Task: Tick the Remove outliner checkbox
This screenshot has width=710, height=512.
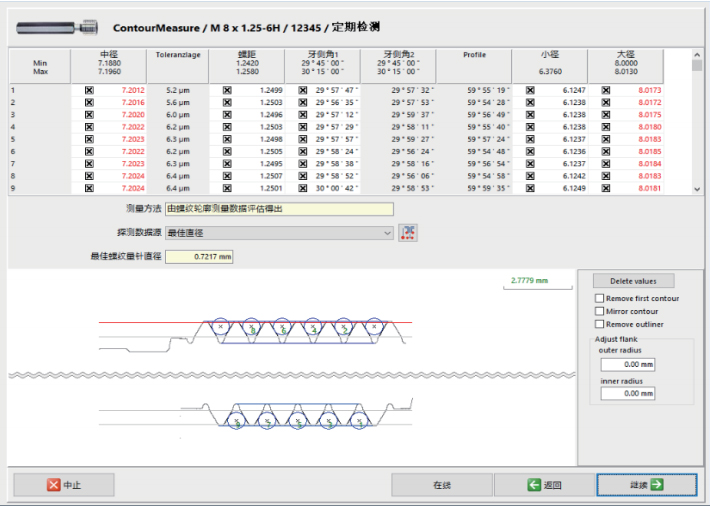Action: pos(599,324)
